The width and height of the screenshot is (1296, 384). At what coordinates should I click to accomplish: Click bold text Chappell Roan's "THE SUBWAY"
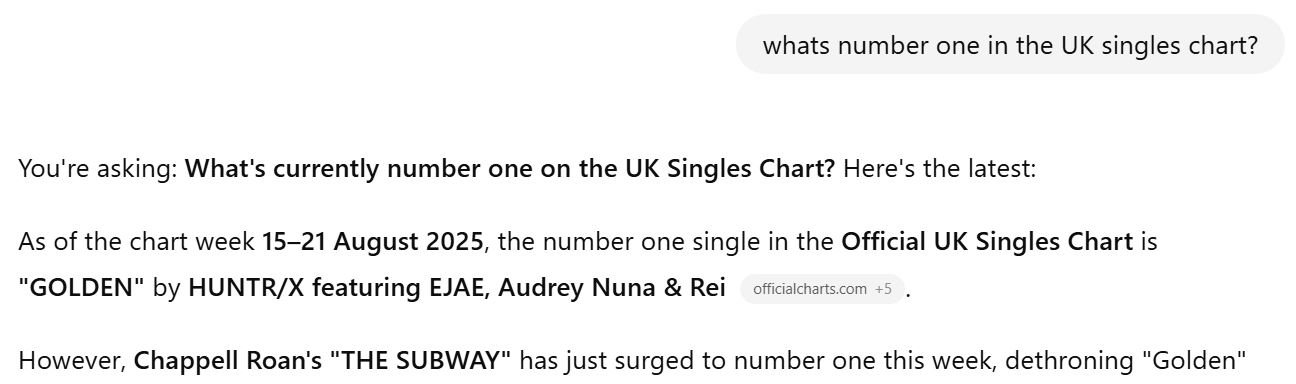(323, 360)
